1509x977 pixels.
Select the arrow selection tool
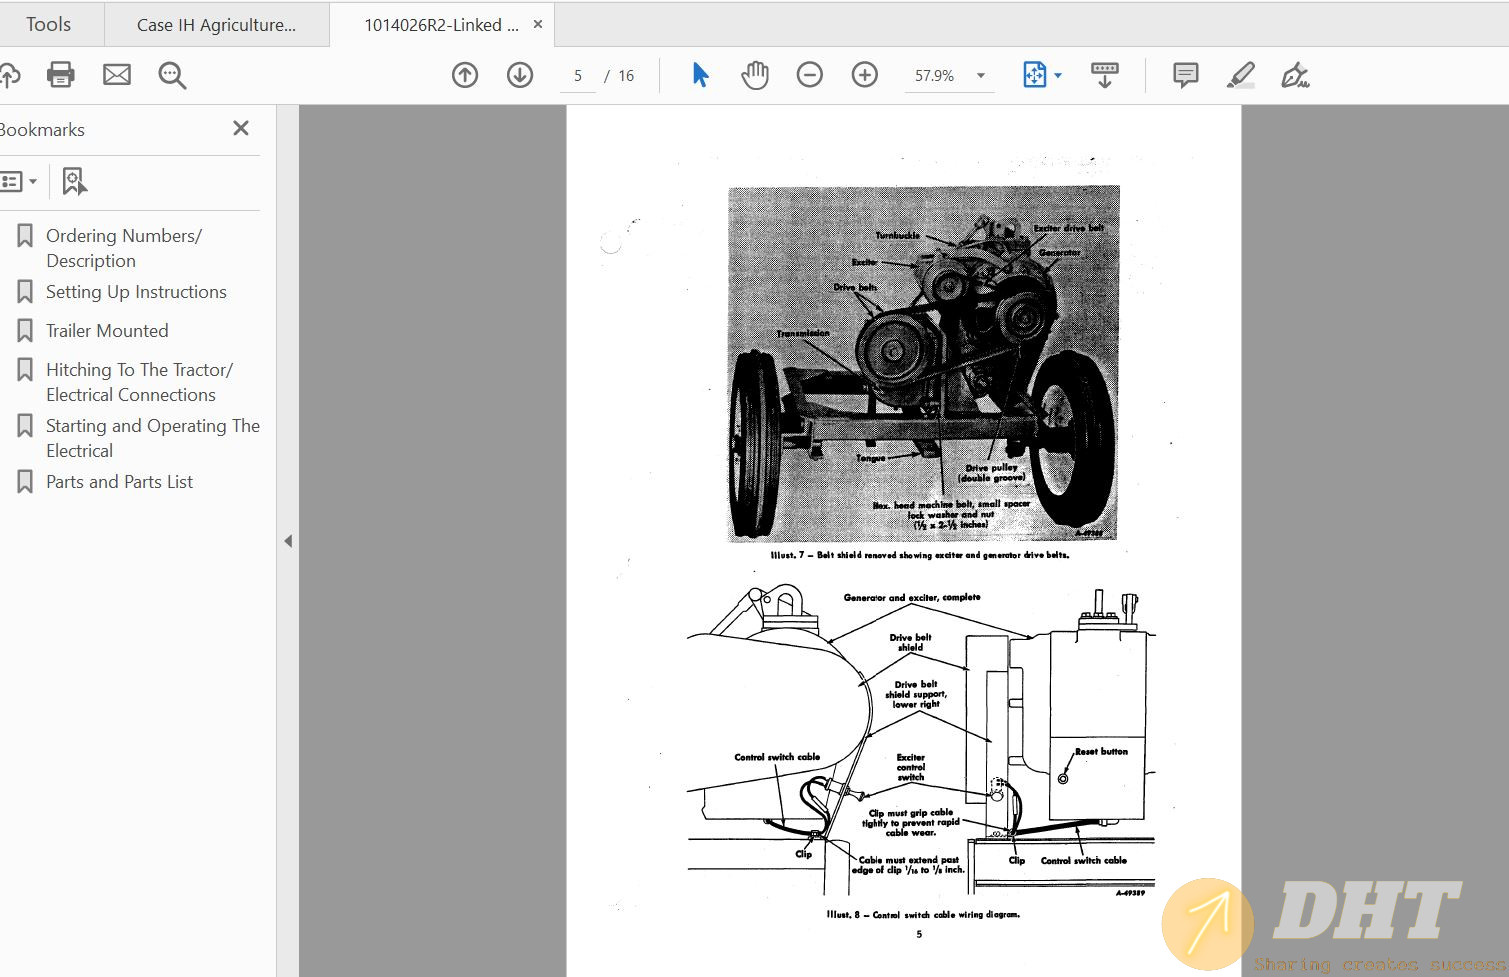click(x=700, y=75)
